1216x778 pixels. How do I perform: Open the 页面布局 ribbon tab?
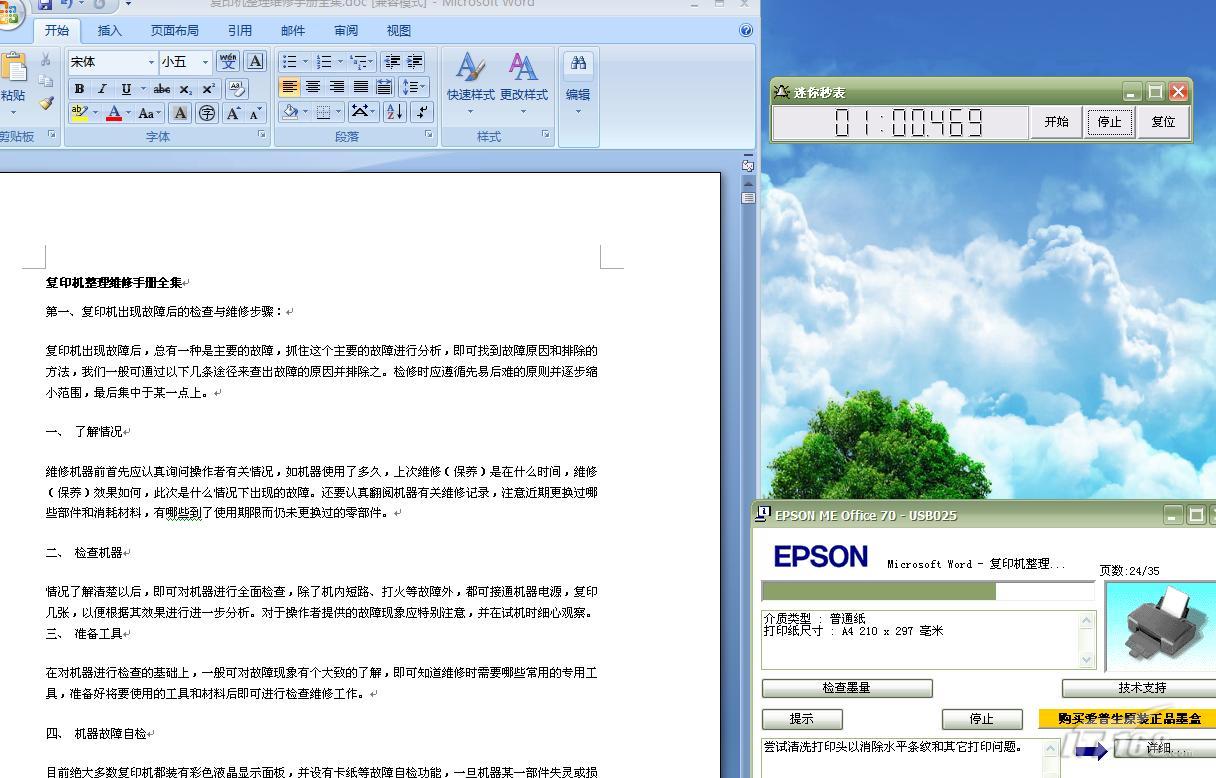[175, 31]
